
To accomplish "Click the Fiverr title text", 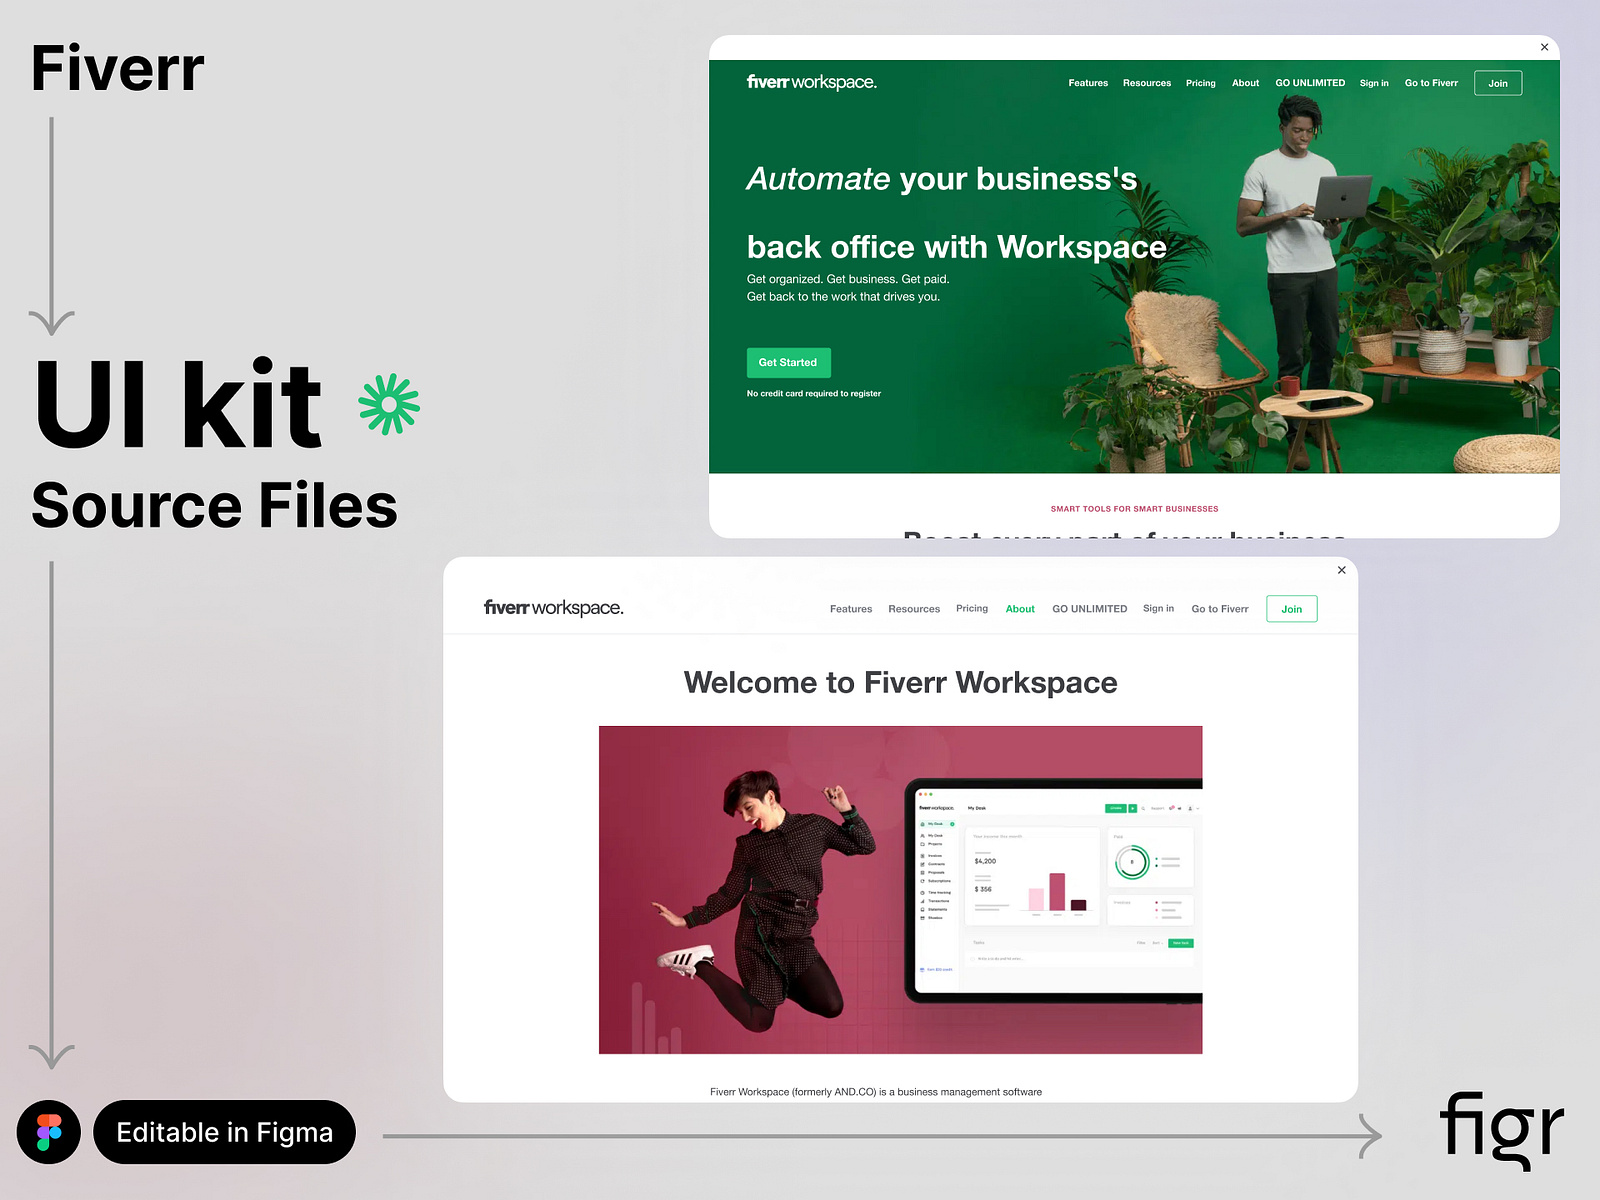I will click(x=118, y=69).
